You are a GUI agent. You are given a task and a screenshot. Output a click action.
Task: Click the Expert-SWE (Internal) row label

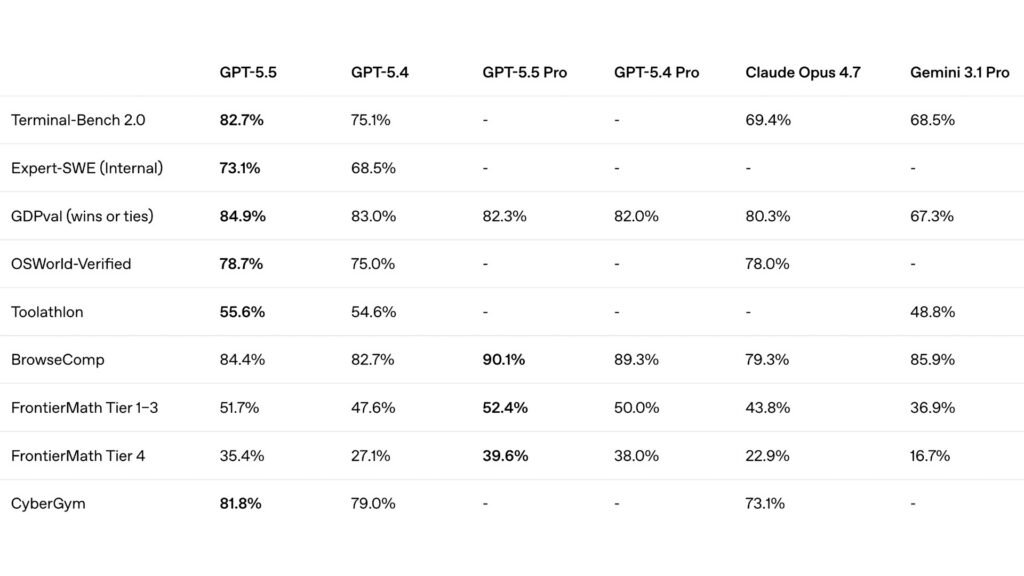point(87,168)
